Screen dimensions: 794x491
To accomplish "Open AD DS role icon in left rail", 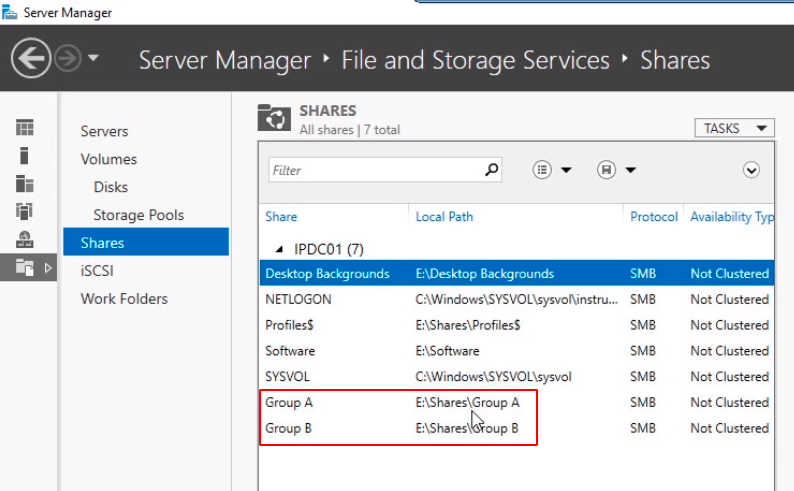I will 24,211.
